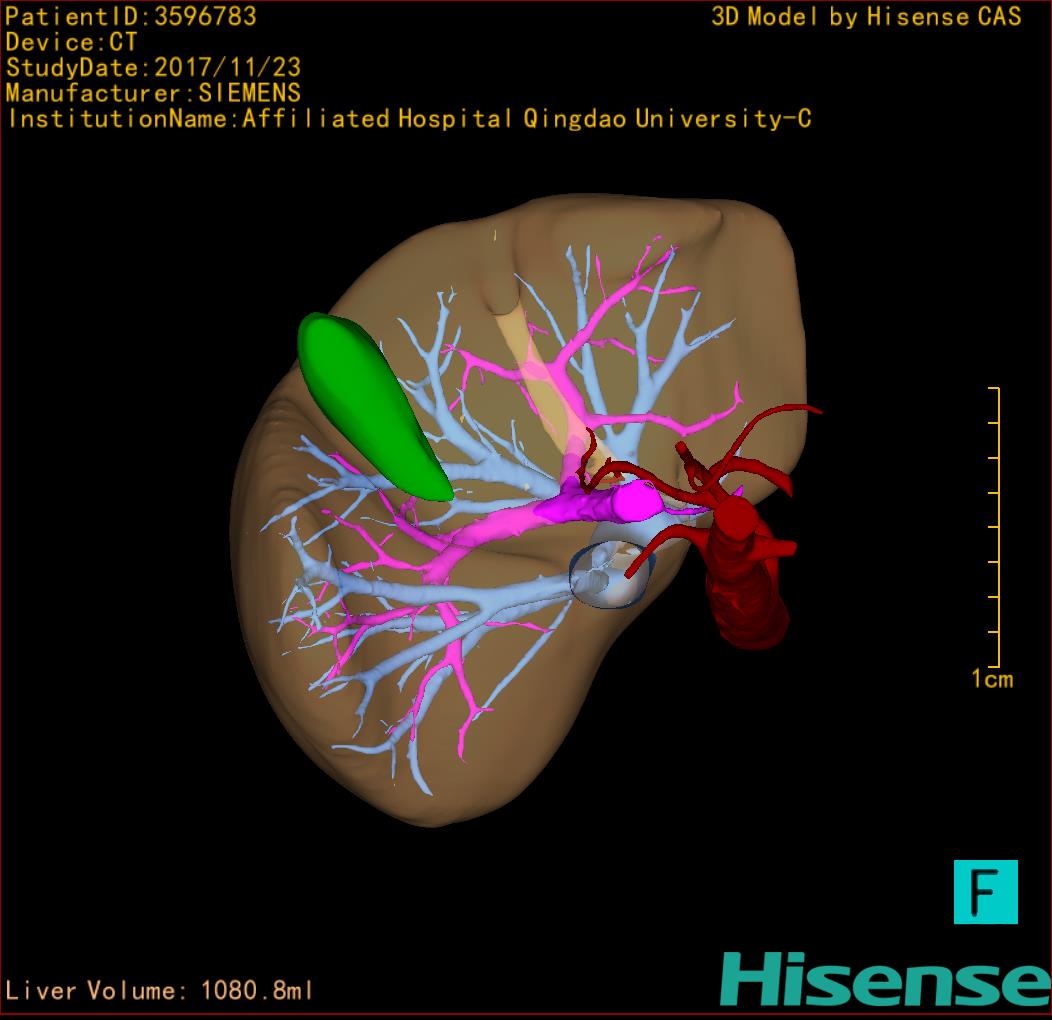Select the StudyDate:2017/11/23 text
Screen dimensions: 1052x1020
153,68
